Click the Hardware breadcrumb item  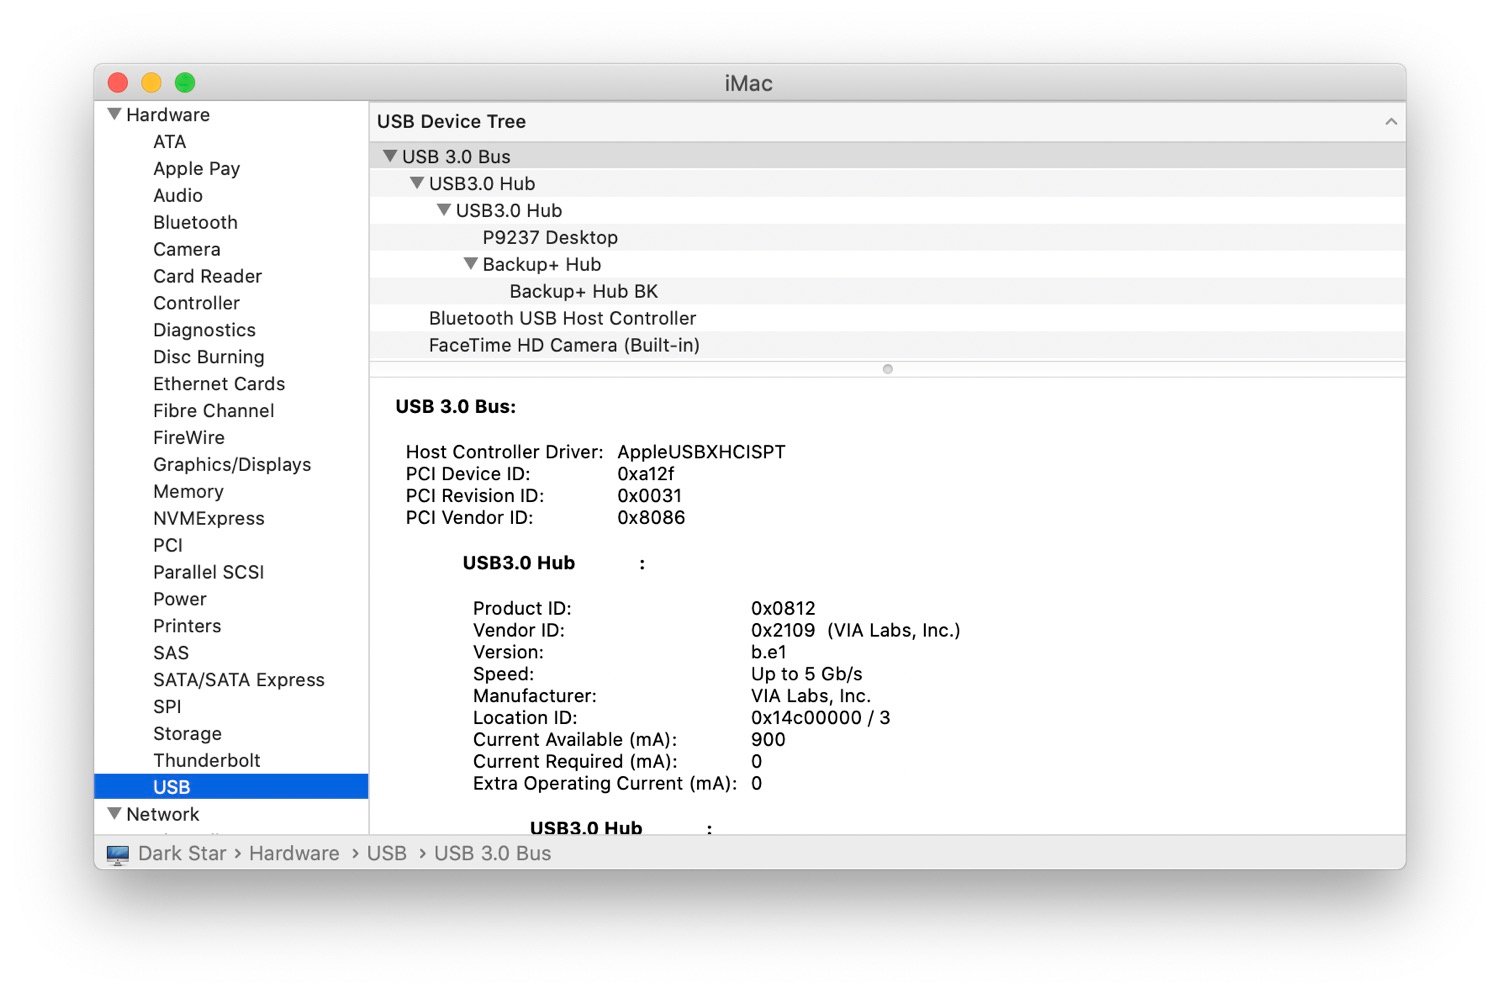pos(294,853)
